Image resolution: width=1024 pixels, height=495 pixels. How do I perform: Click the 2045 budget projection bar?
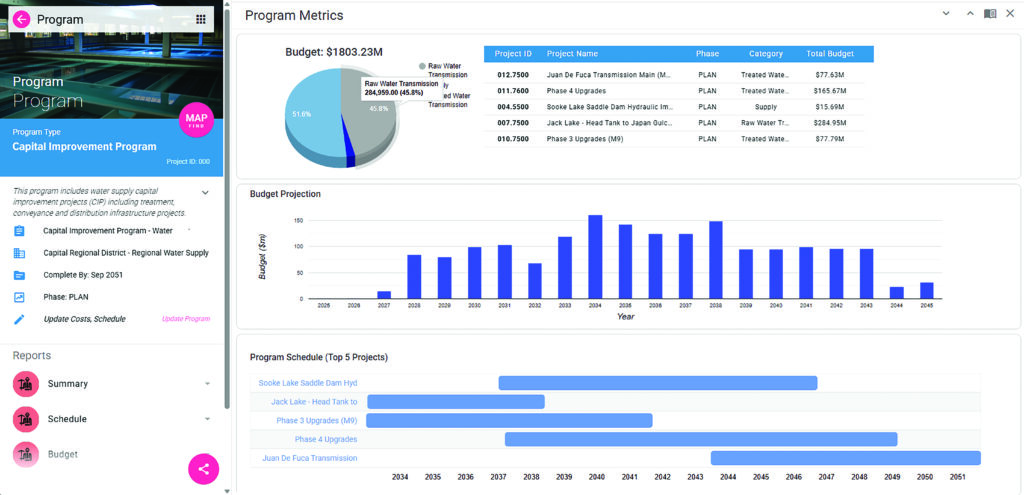coord(927,291)
